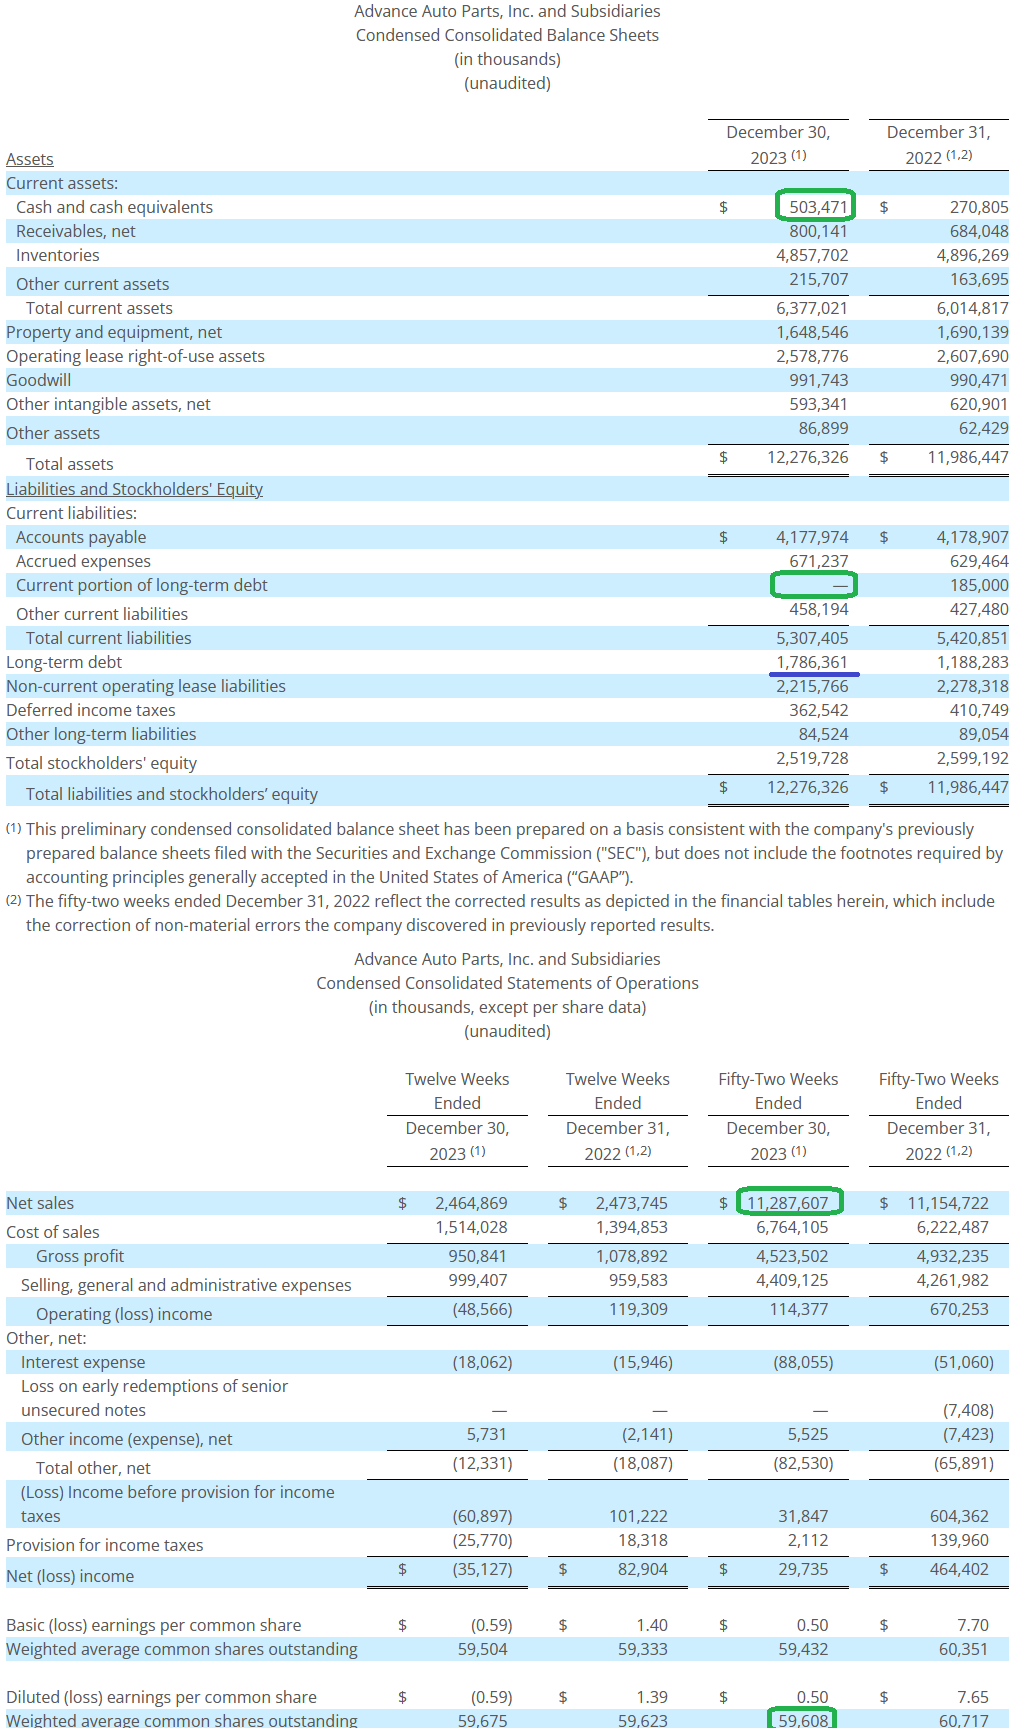Select the cash value 503,471
This screenshot has height=1728, width=1012.
818,207
